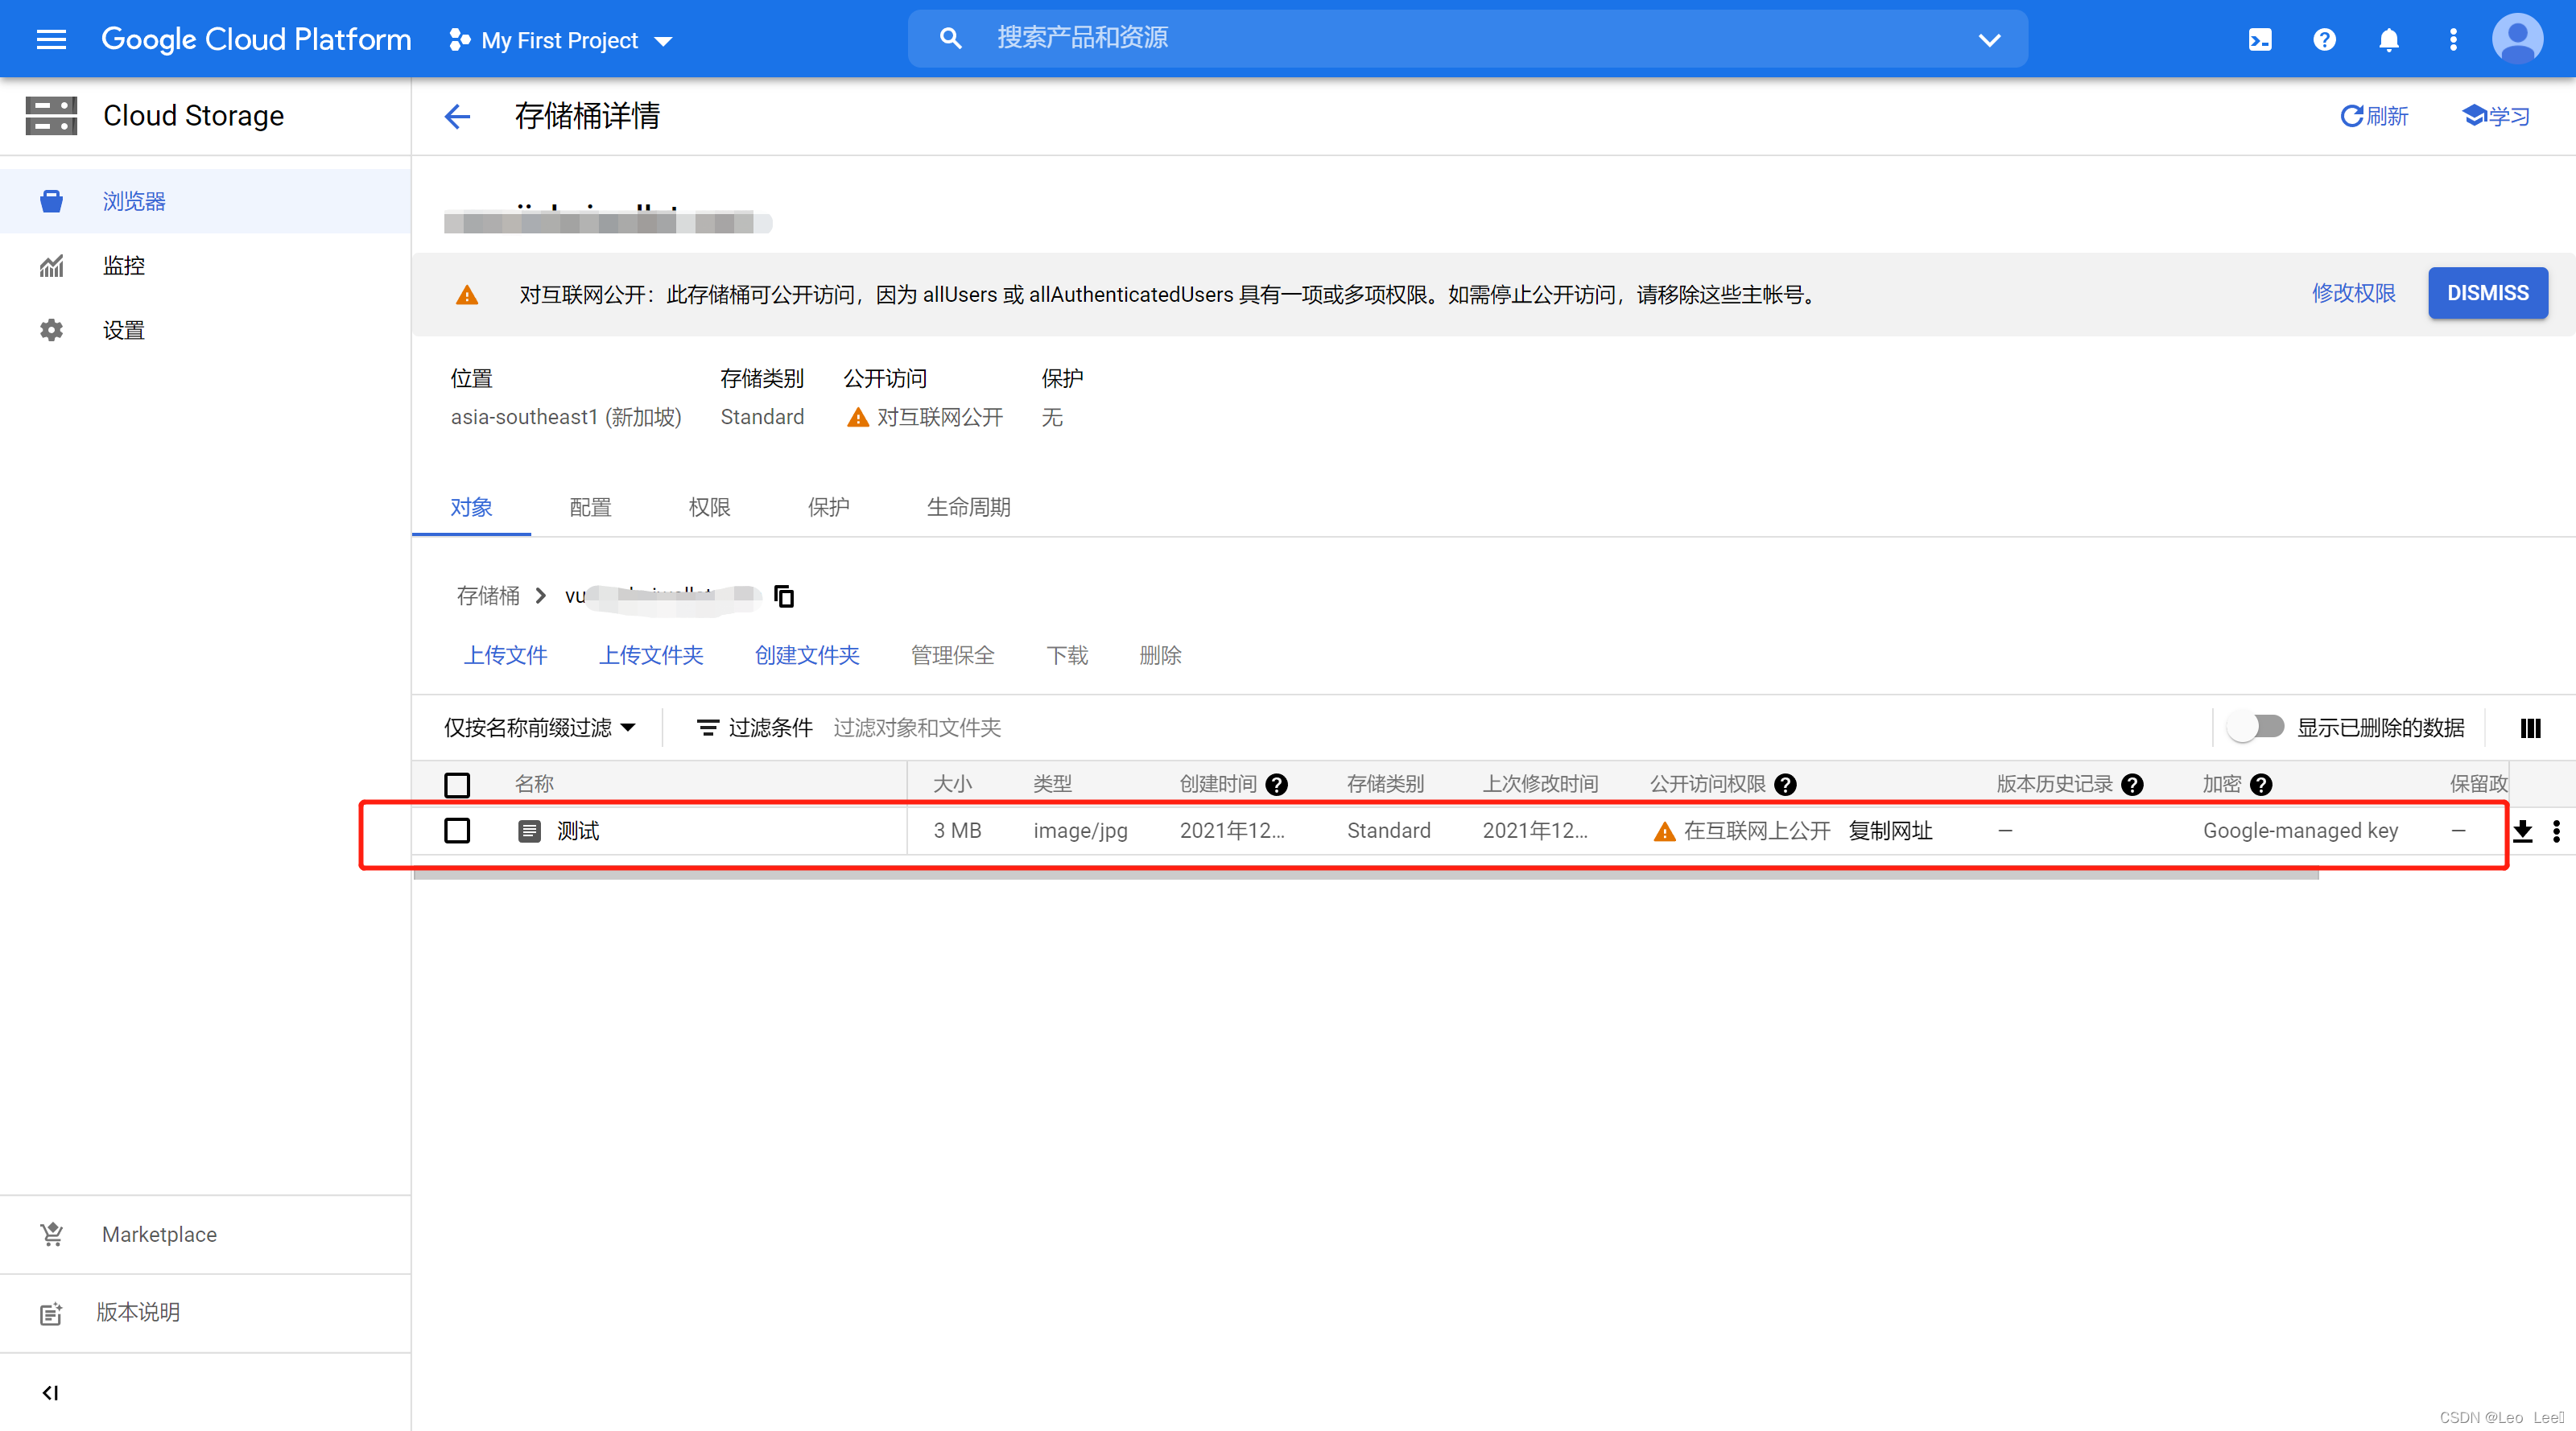This screenshot has height=1431, width=2576.
Task: Toggle 显示已删除的数据 switch
Action: click(2256, 727)
